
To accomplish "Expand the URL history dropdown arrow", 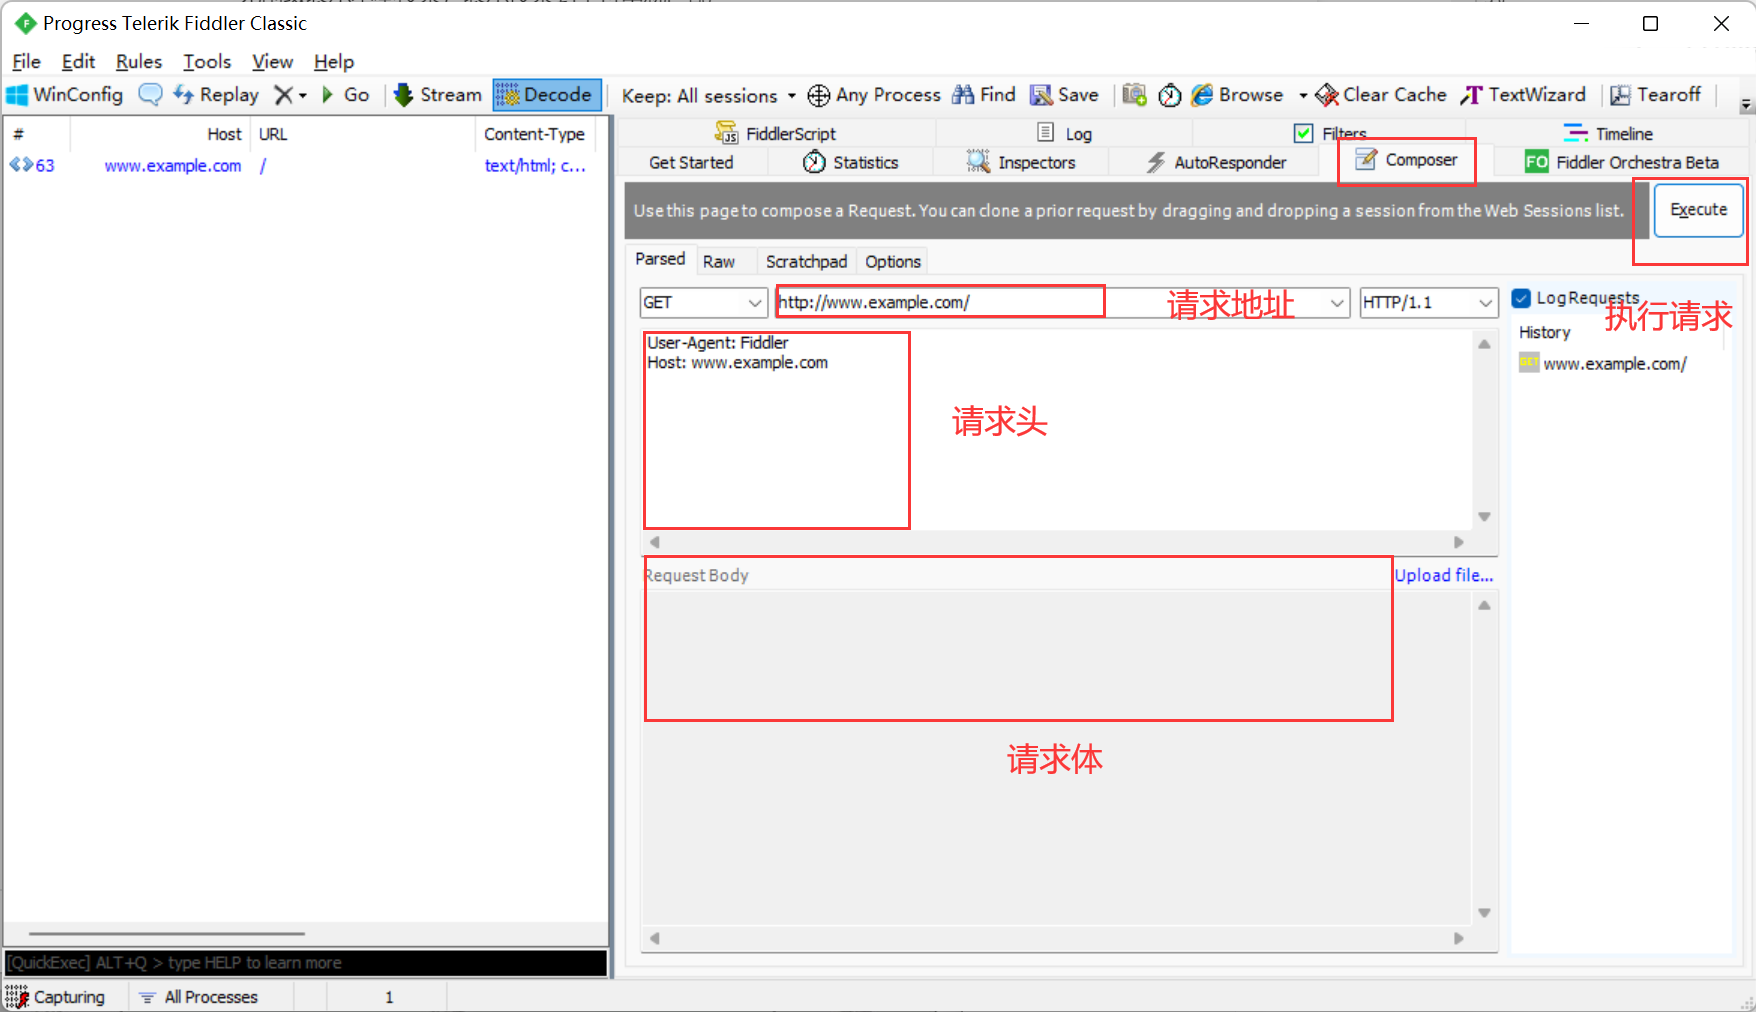I will click(1337, 303).
